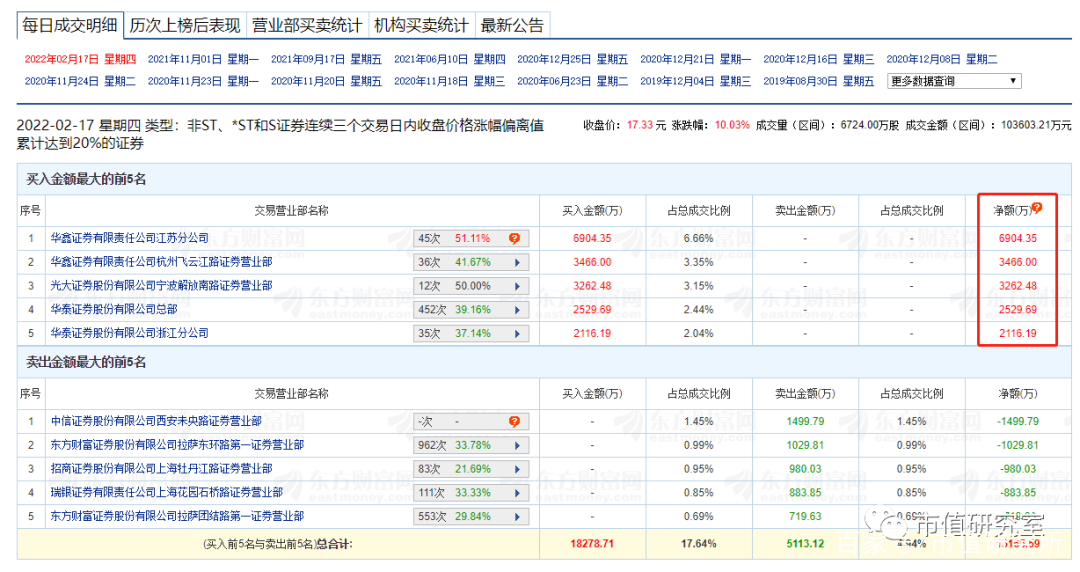
Task: Expand arrow for 瑞银证券上海花园石桥路证券营业部
Action: coord(517,493)
